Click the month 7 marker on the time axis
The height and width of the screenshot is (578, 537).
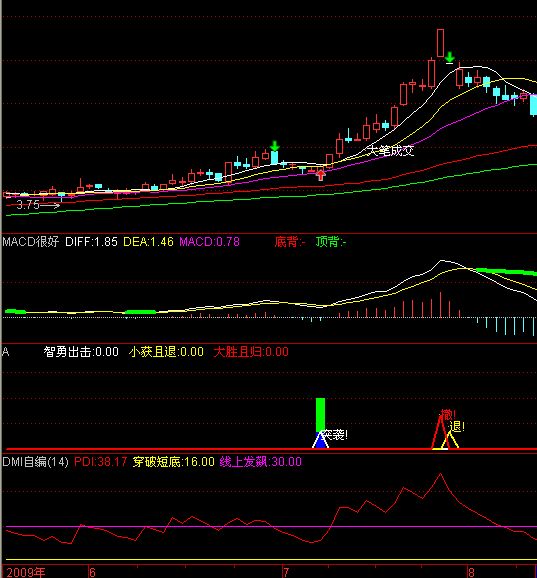(286, 572)
